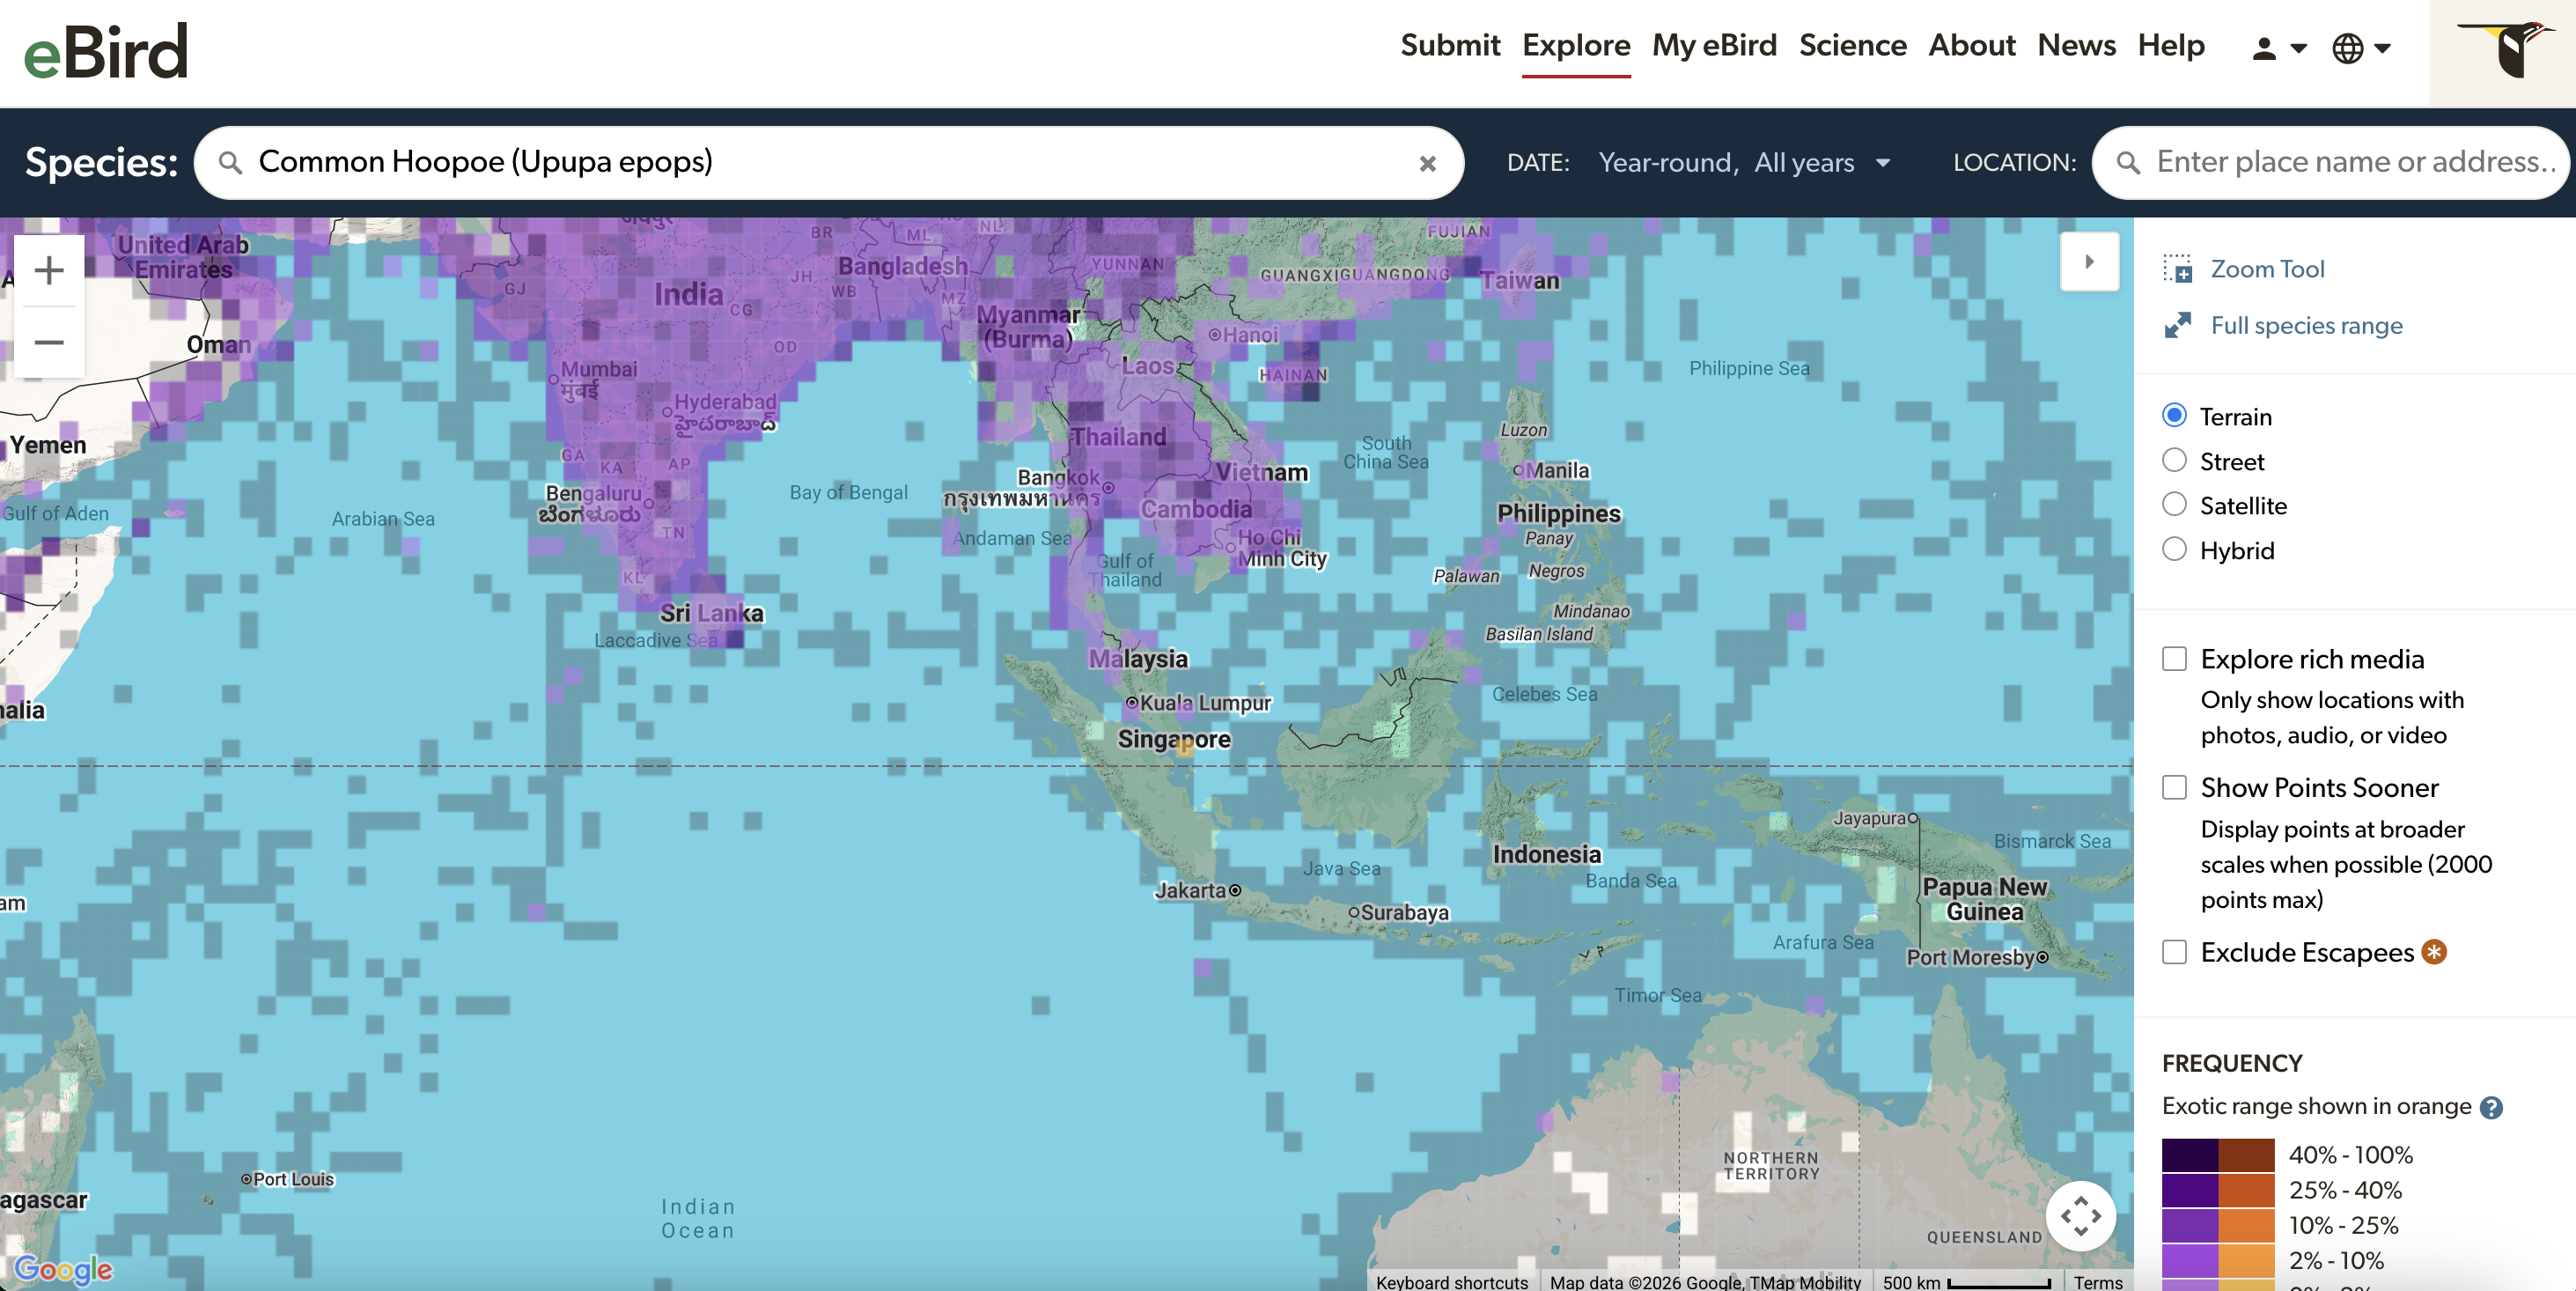Click the exotic range help question mark
Viewport: 2576px width, 1291px height.
tap(2491, 1107)
